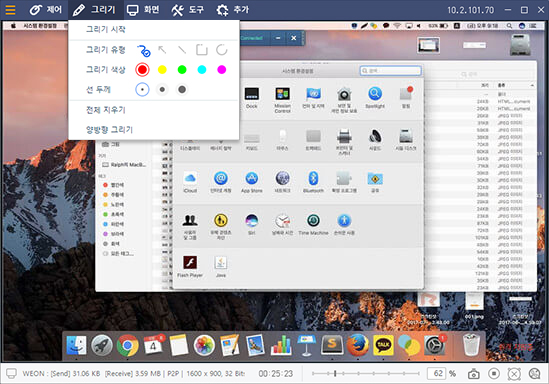Open Sublime Text from the Mac dock
This screenshot has width=549, height=384.
(x=332, y=345)
